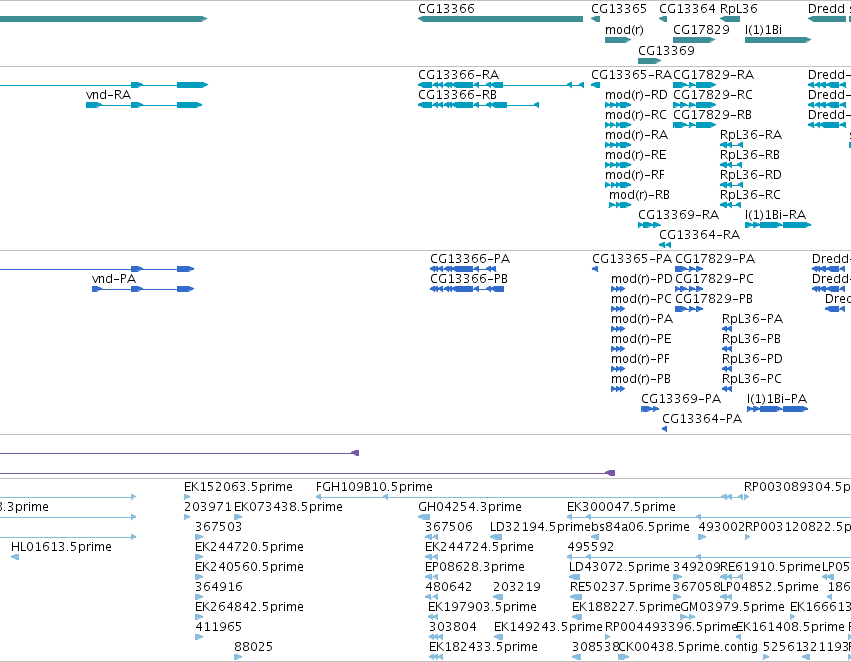Select the EK182433.5prime EST label
Image resolution: width=851 pixels, height=662 pixels.
pos(483,647)
